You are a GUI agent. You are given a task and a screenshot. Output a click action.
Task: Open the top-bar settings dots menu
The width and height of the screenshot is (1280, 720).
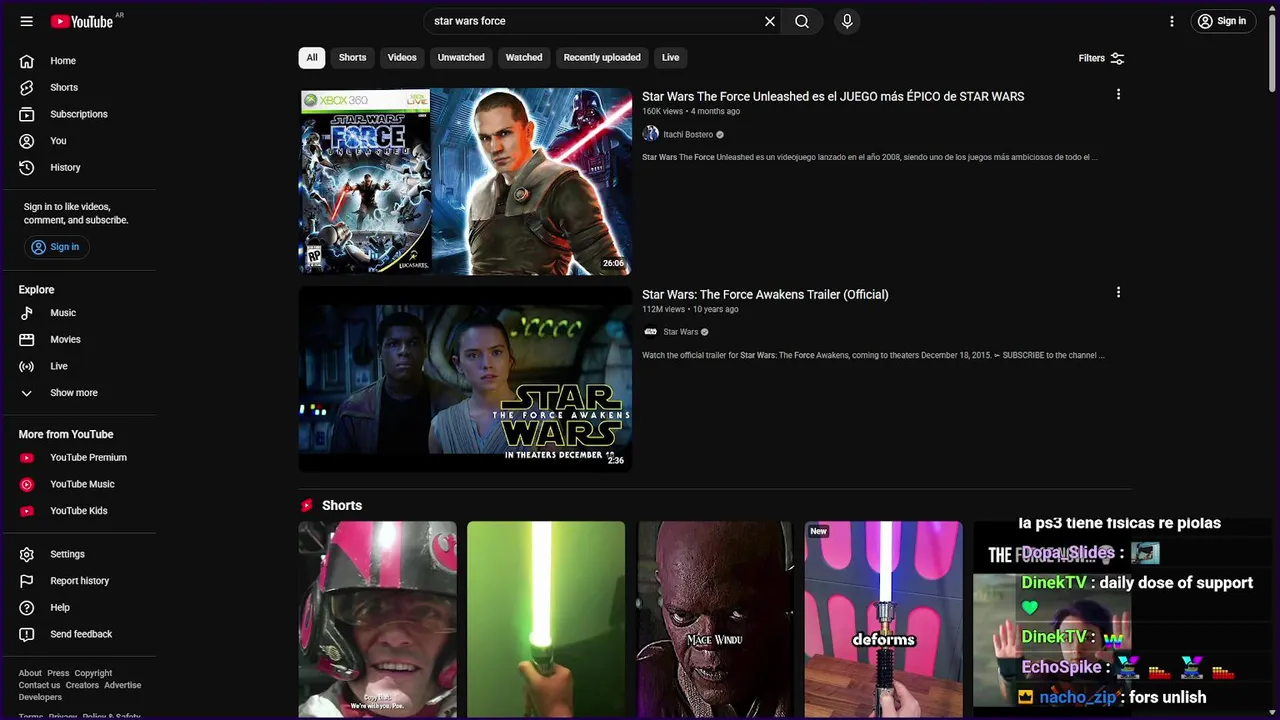1172,21
